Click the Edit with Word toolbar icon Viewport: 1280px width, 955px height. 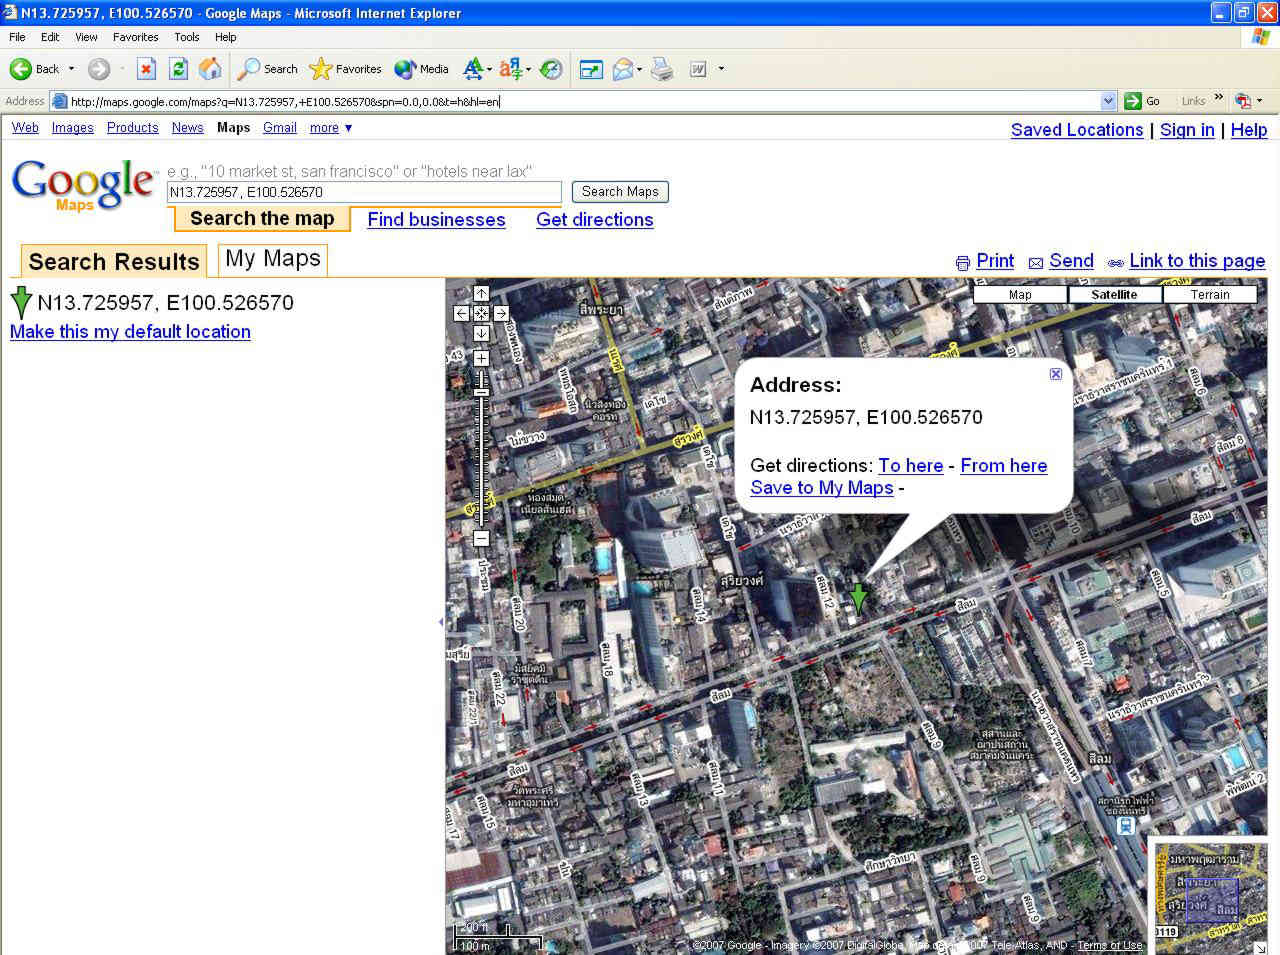(x=698, y=69)
